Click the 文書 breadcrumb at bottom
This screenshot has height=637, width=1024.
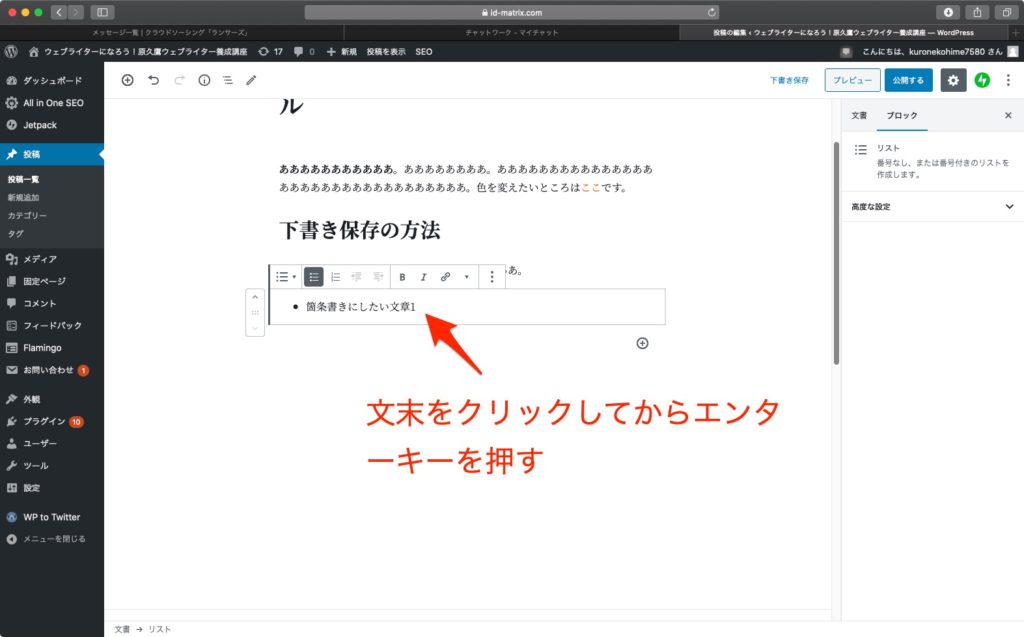(122, 629)
